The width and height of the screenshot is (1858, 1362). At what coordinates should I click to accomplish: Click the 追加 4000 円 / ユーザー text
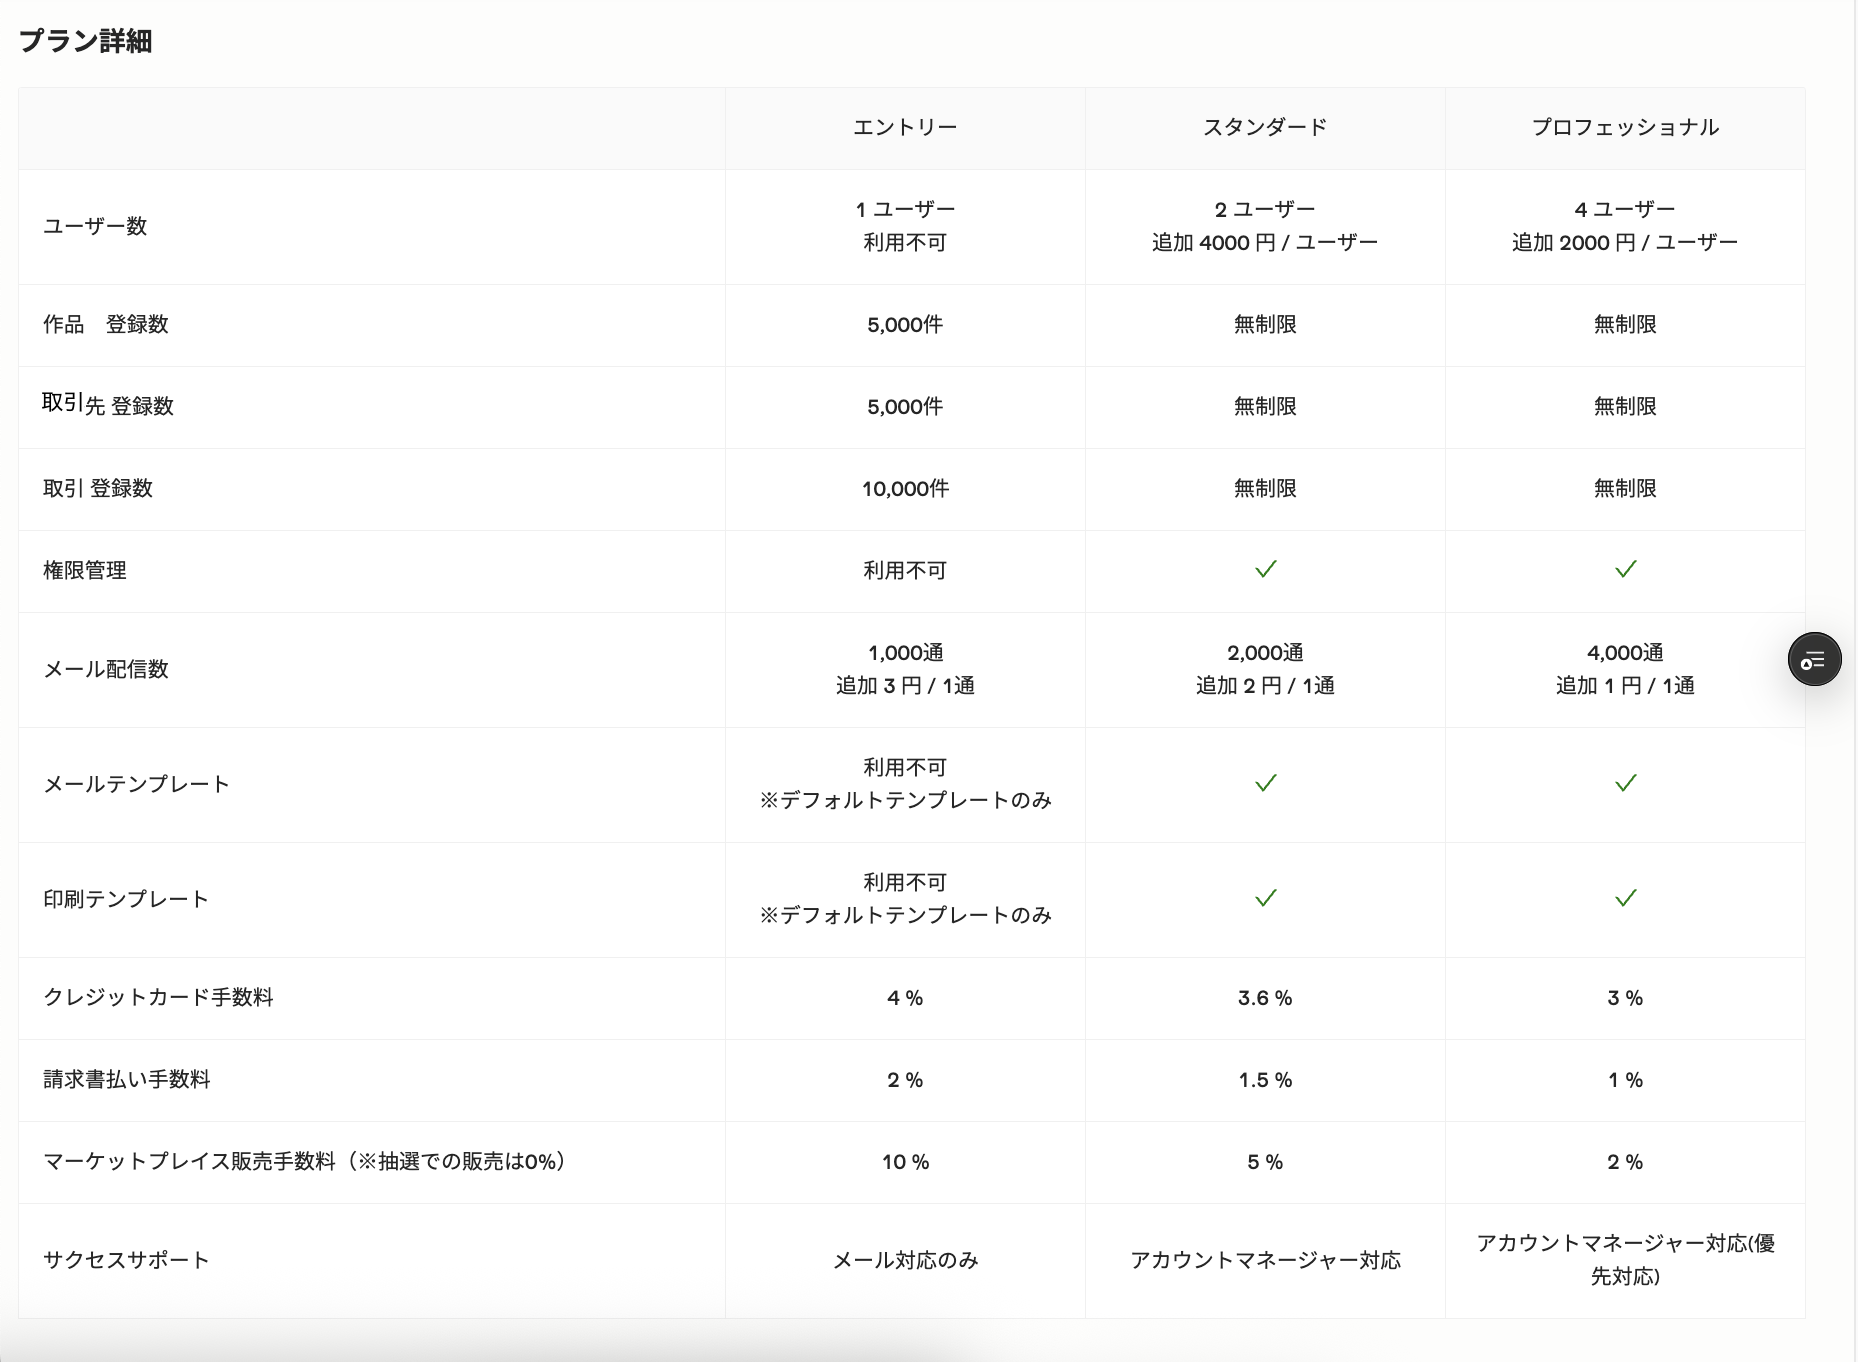(x=1264, y=241)
